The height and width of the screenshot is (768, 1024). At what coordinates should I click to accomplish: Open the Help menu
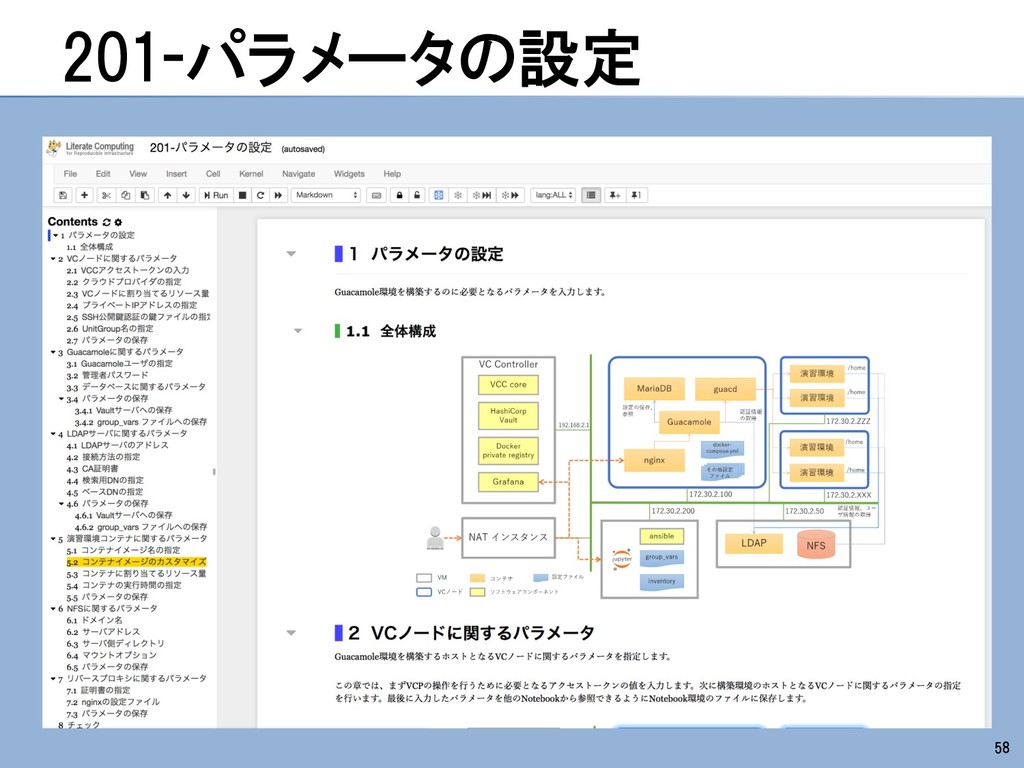[x=392, y=174]
